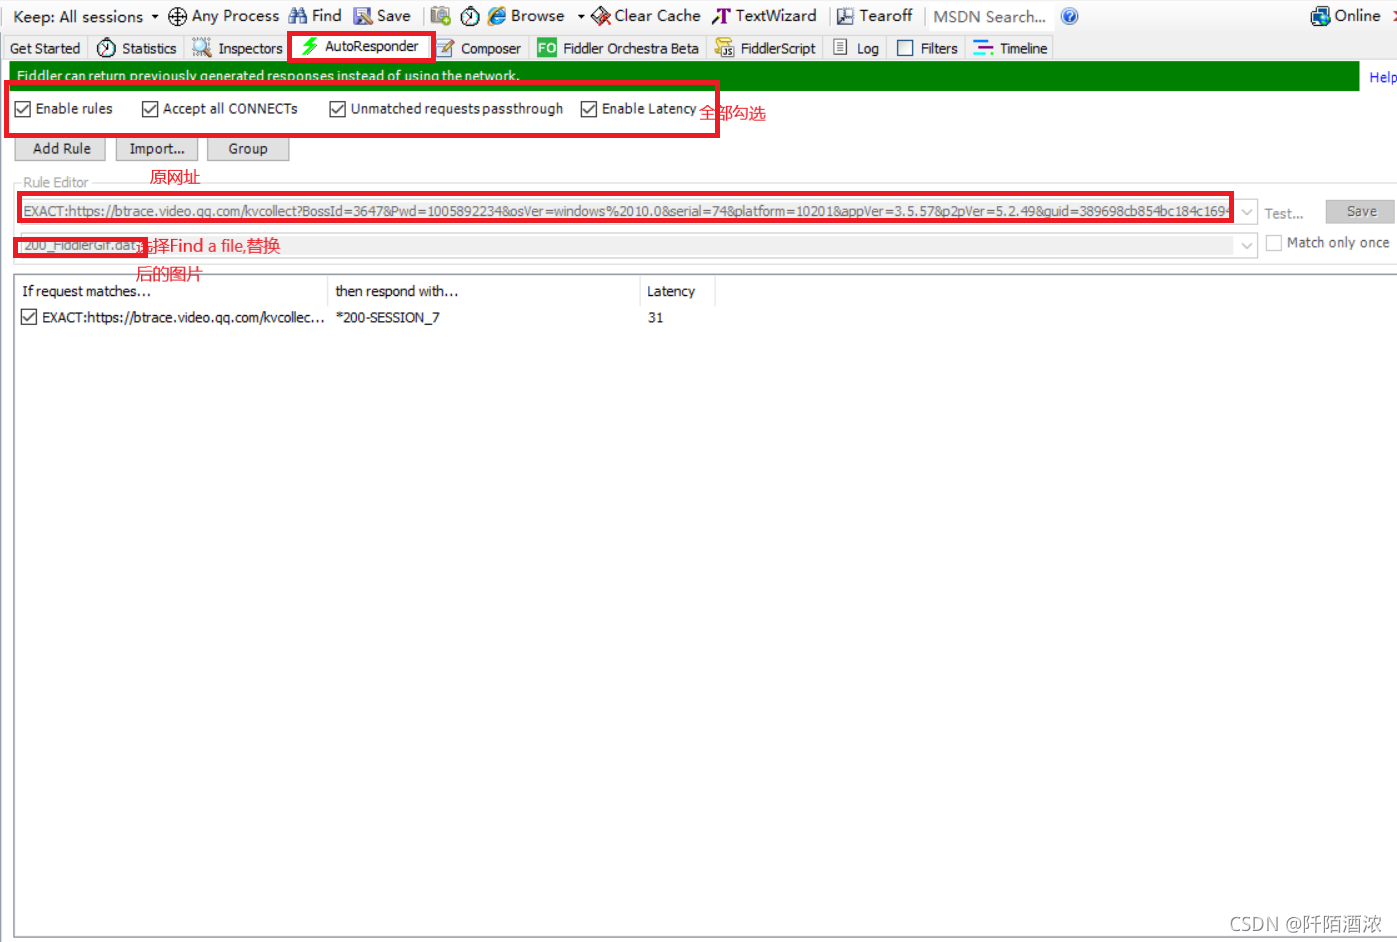The image size is (1397, 942).
Task: Sort by If request matches column header
Action: click(173, 291)
